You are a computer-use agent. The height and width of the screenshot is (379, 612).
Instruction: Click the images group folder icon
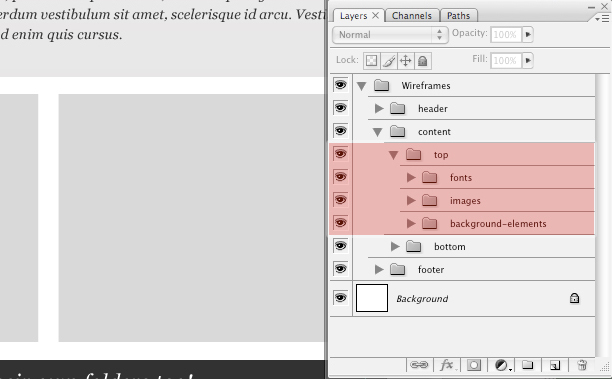click(x=429, y=200)
